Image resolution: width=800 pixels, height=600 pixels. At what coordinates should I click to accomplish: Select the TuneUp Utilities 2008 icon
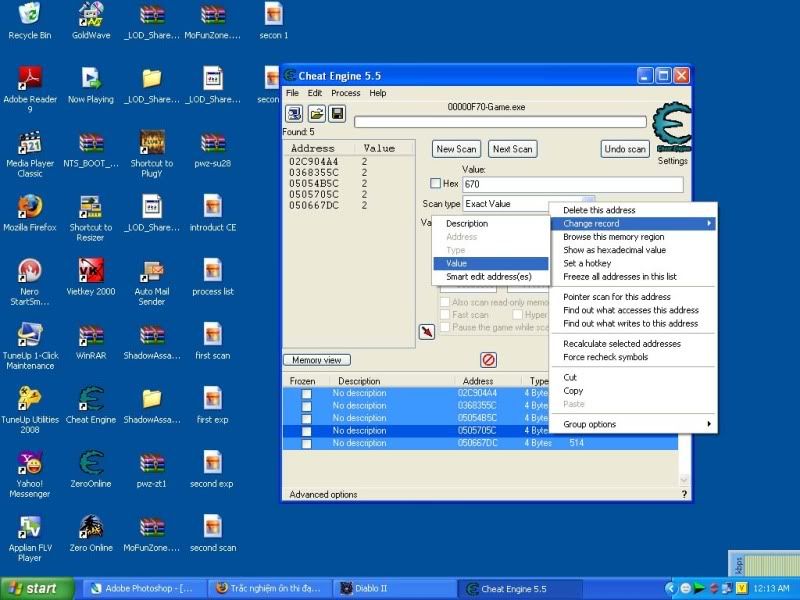tap(30, 410)
